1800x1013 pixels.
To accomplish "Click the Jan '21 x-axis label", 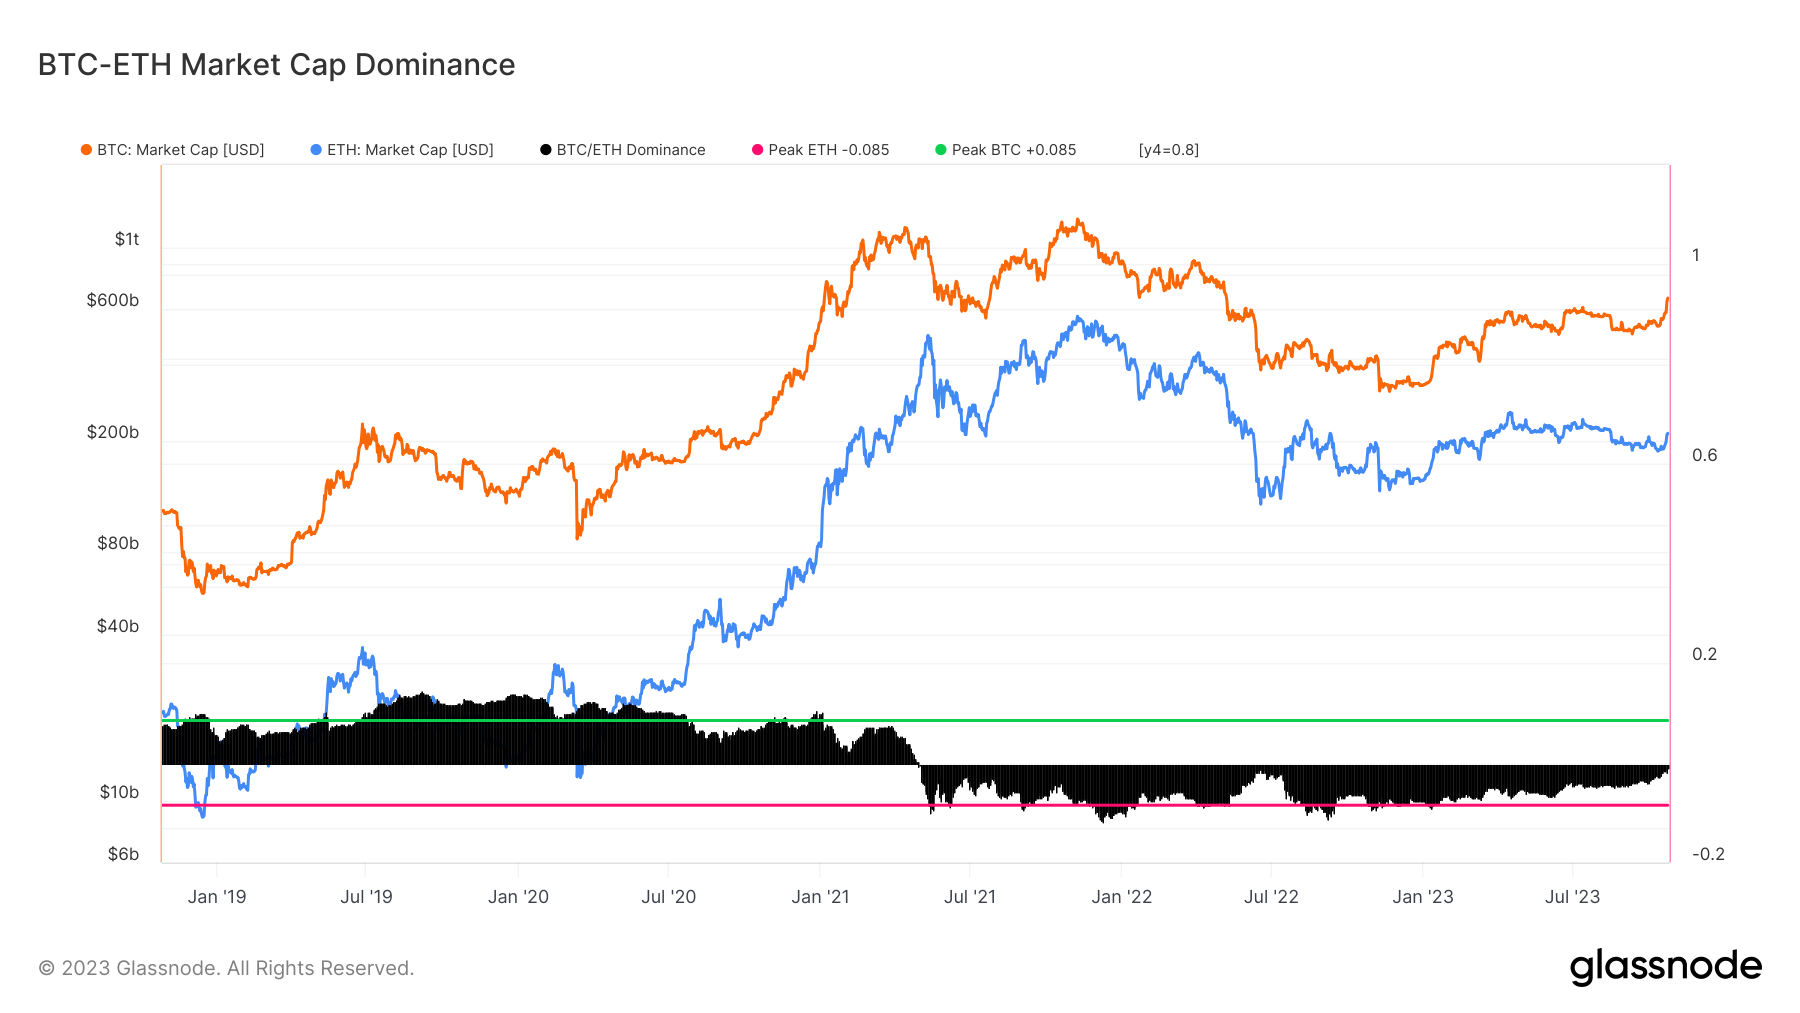I will point(820,897).
